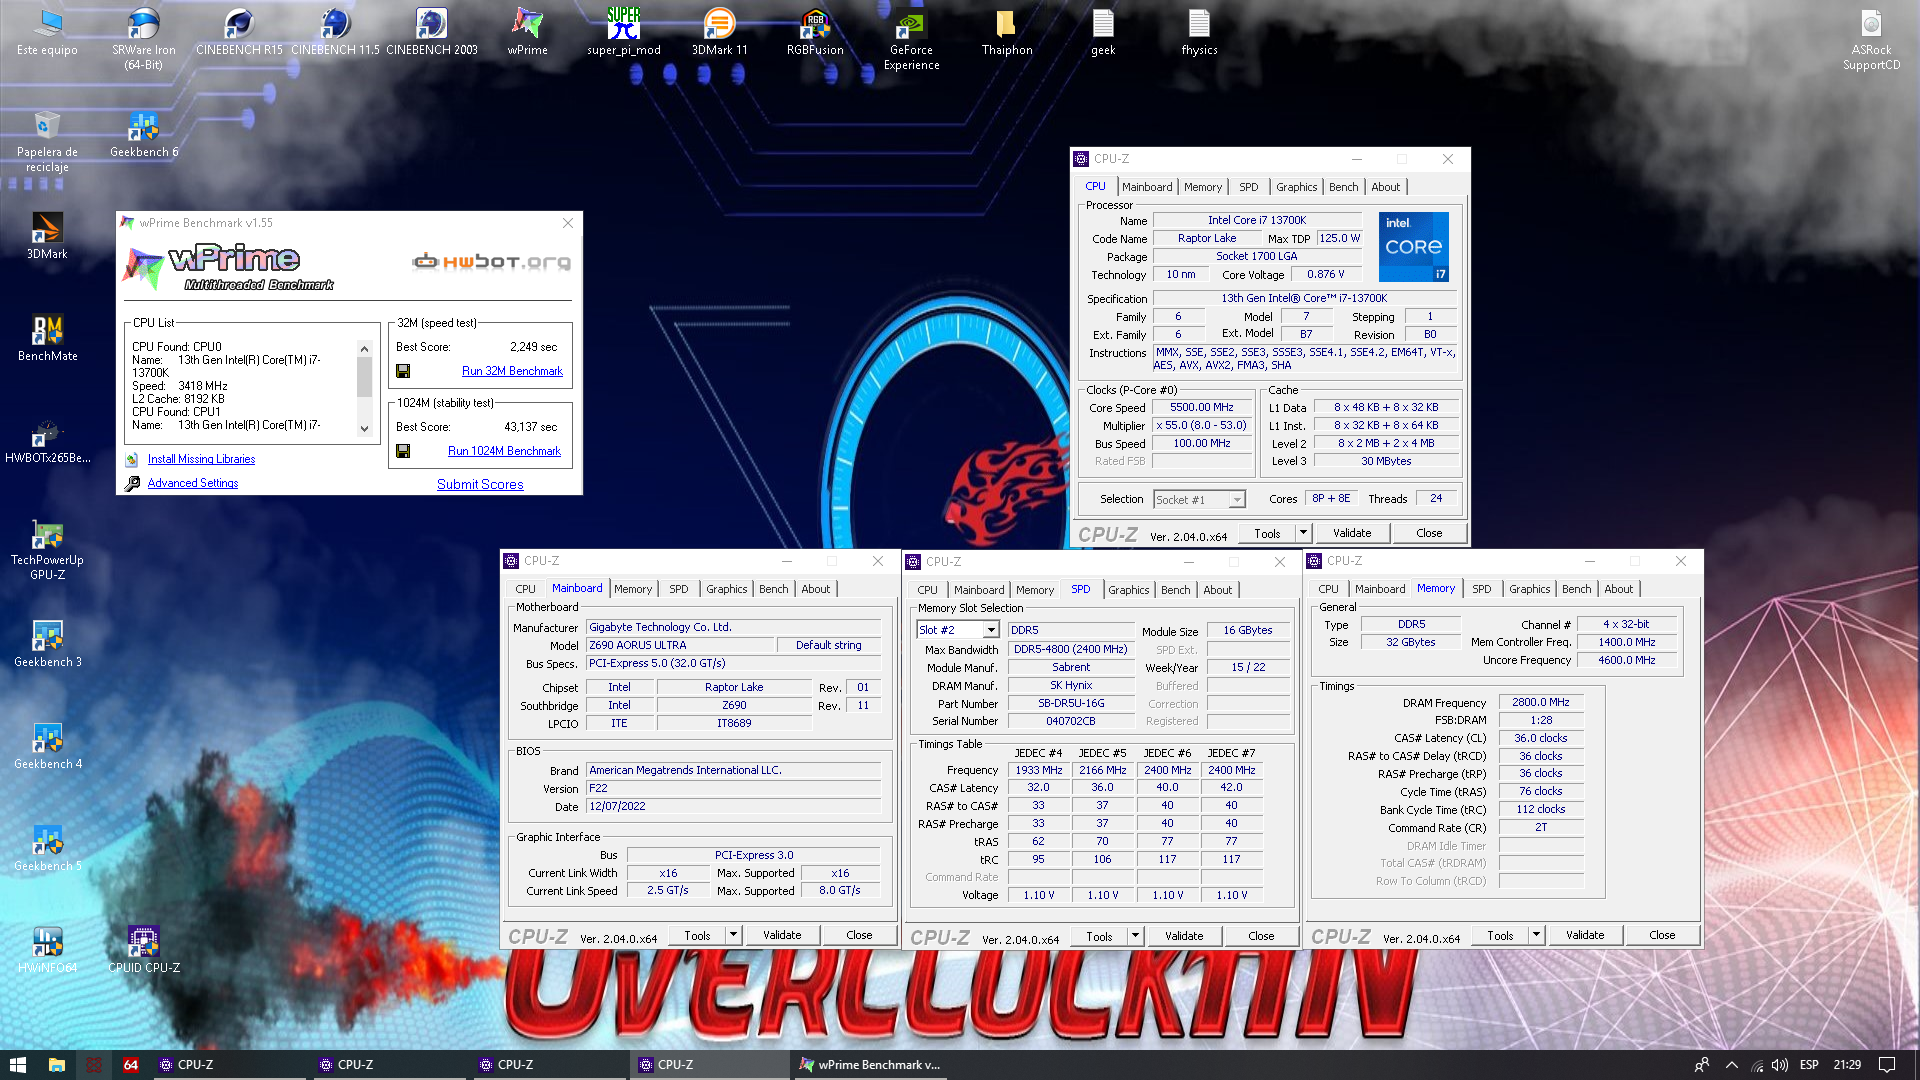Click Validate in top CPU-Z window
Viewport: 1920px width, 1080px height.
click(1351, 533)
